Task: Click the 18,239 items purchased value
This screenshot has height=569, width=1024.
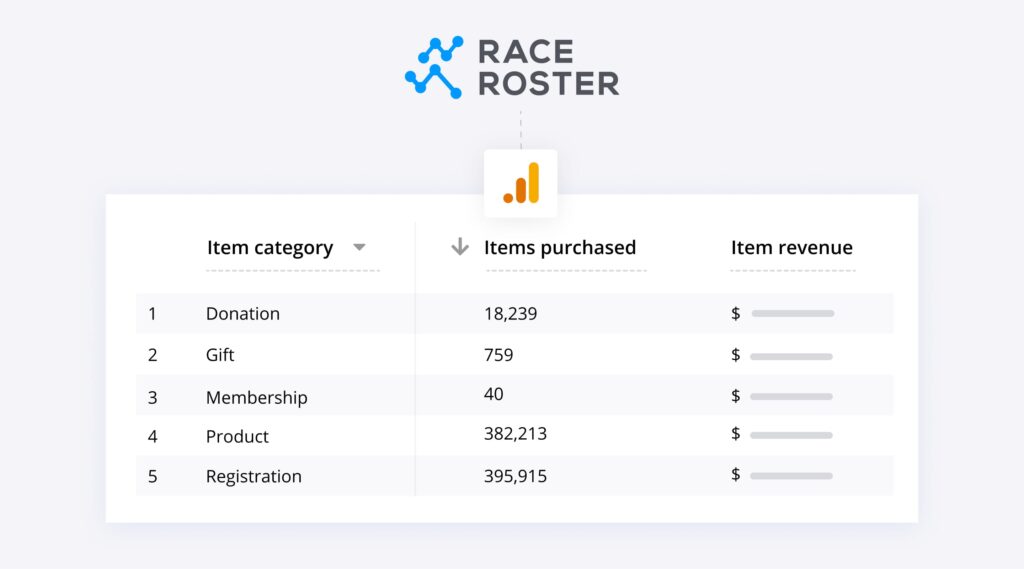Action: (510, 314)
